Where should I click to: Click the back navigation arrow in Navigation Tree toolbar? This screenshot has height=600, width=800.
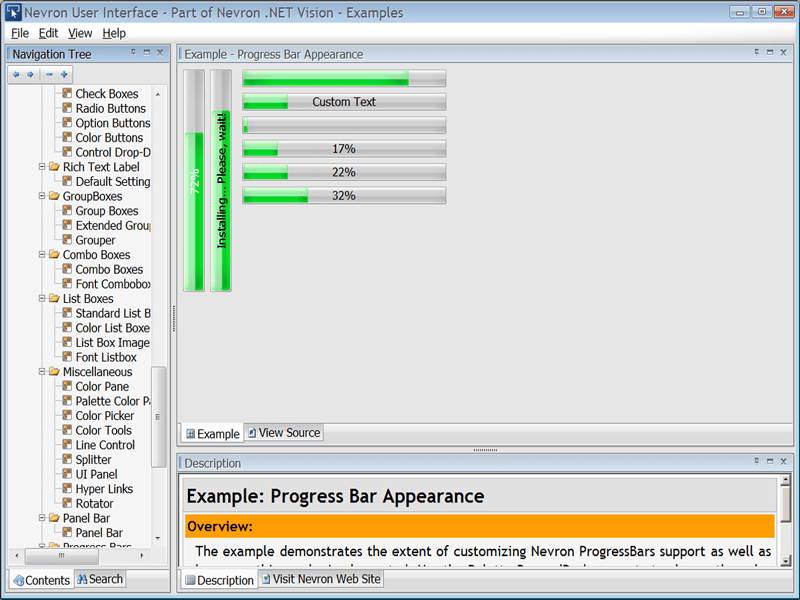coord(16,74)
